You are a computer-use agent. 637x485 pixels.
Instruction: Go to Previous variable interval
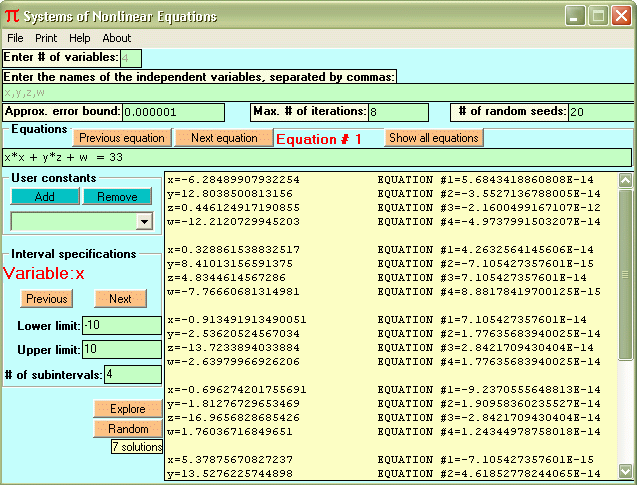tap(46, 298)
